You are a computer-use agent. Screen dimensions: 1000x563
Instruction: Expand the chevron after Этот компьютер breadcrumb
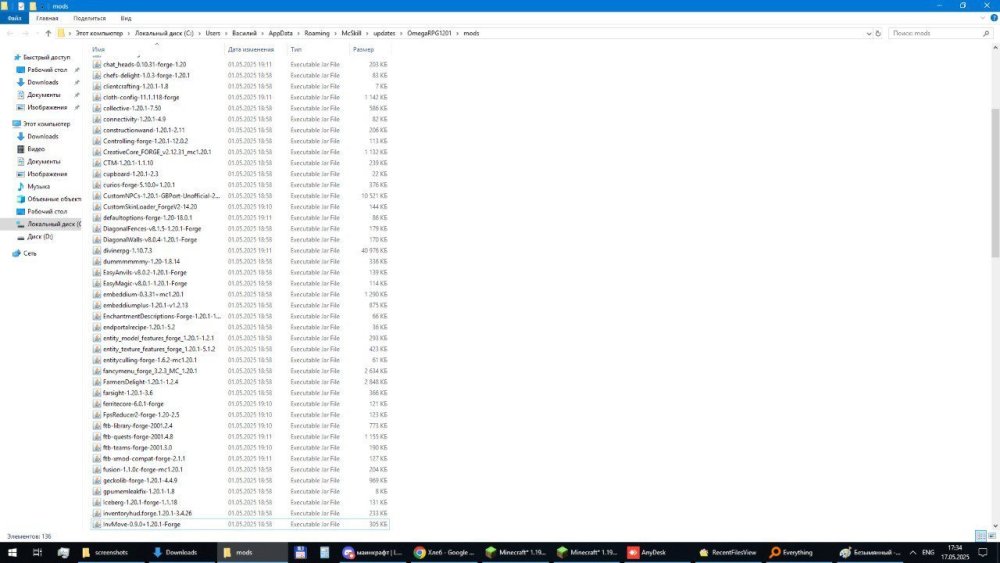coord(129,33)
